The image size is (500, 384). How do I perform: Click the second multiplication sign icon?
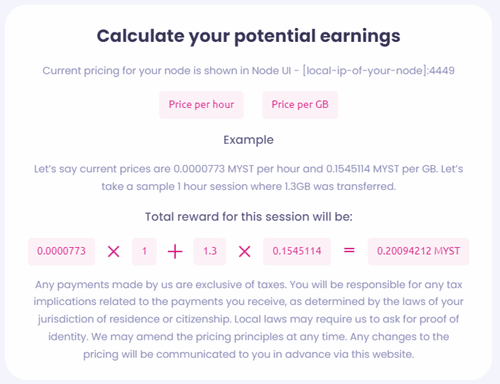tap(245, 251)
